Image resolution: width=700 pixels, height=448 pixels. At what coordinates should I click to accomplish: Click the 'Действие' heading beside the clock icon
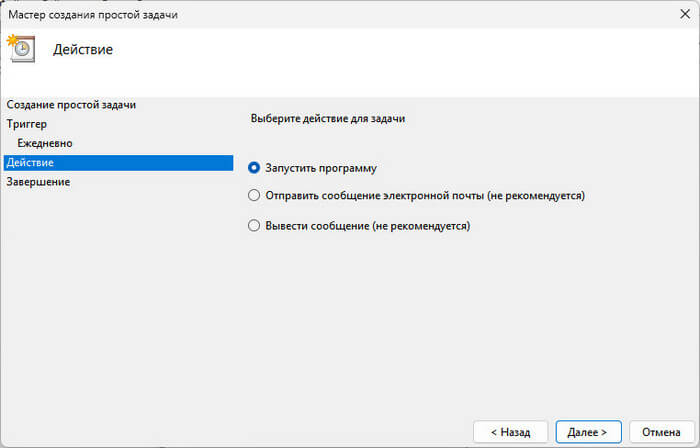point(83,50)
